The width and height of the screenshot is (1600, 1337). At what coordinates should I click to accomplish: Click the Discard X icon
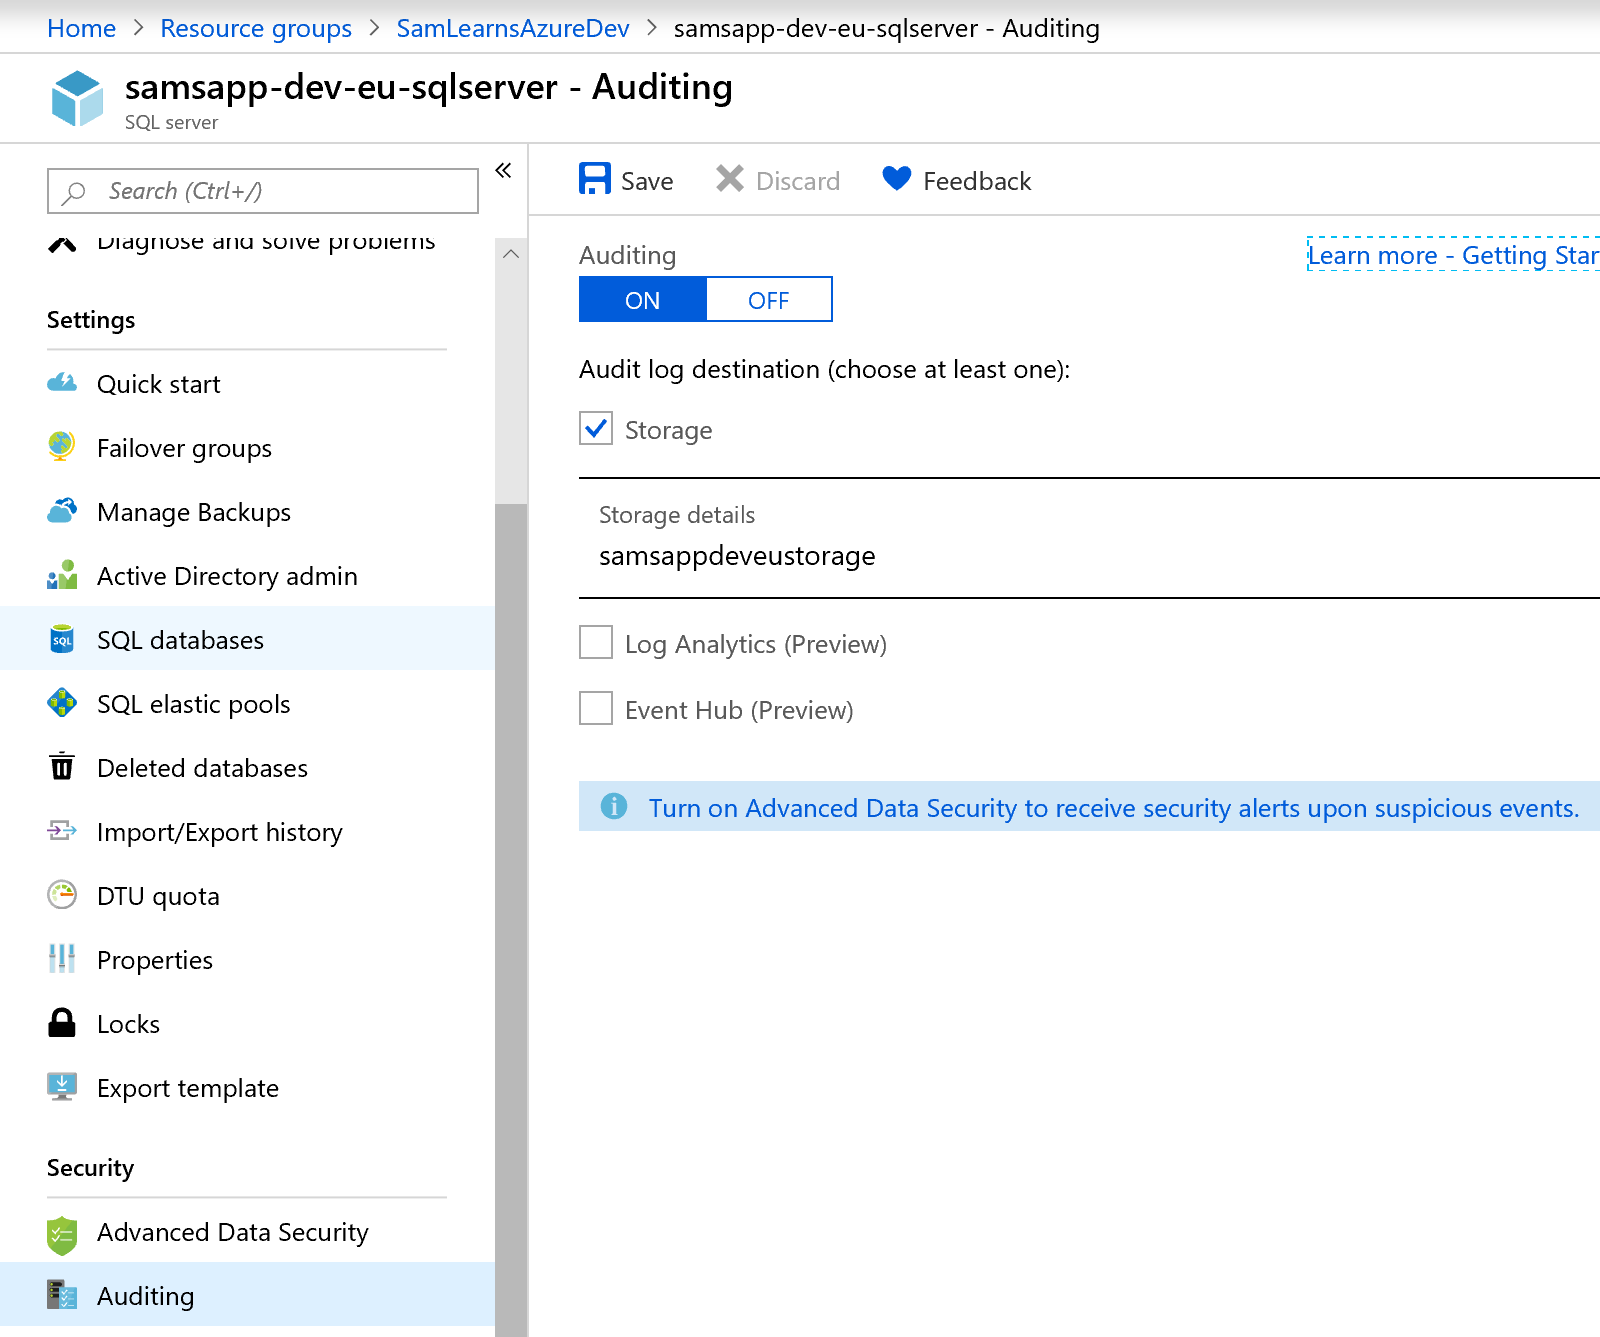tap(730, 180)
